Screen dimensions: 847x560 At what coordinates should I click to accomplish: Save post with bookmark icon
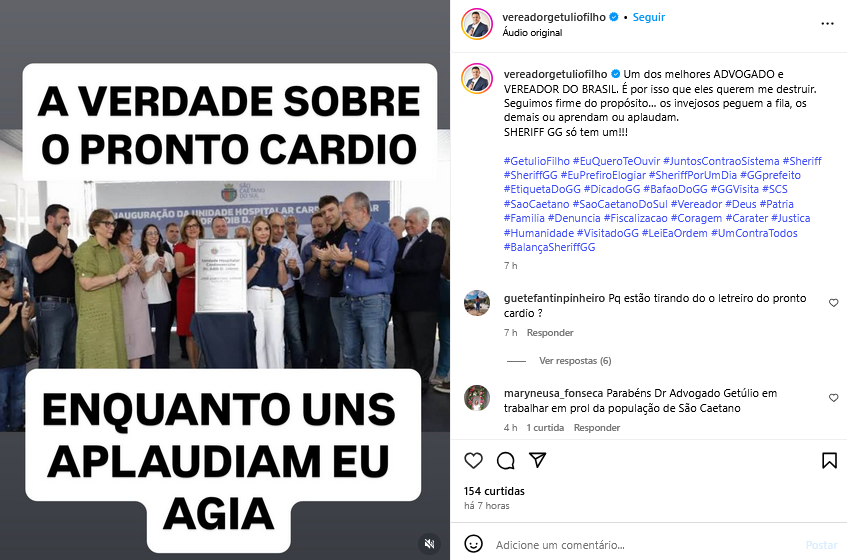coord(829,460)
